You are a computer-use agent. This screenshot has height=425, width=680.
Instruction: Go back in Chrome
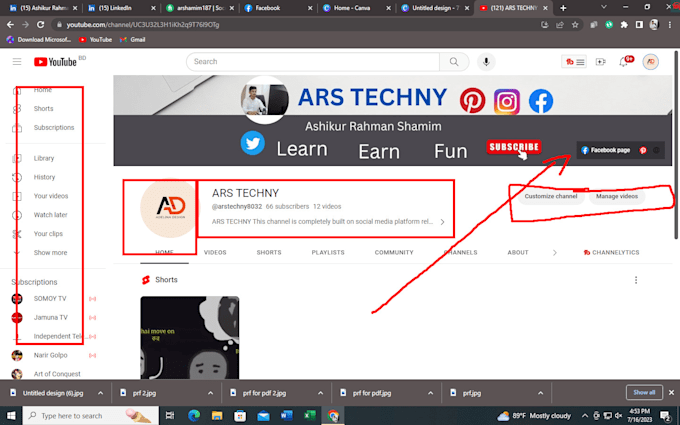(10, 25)
